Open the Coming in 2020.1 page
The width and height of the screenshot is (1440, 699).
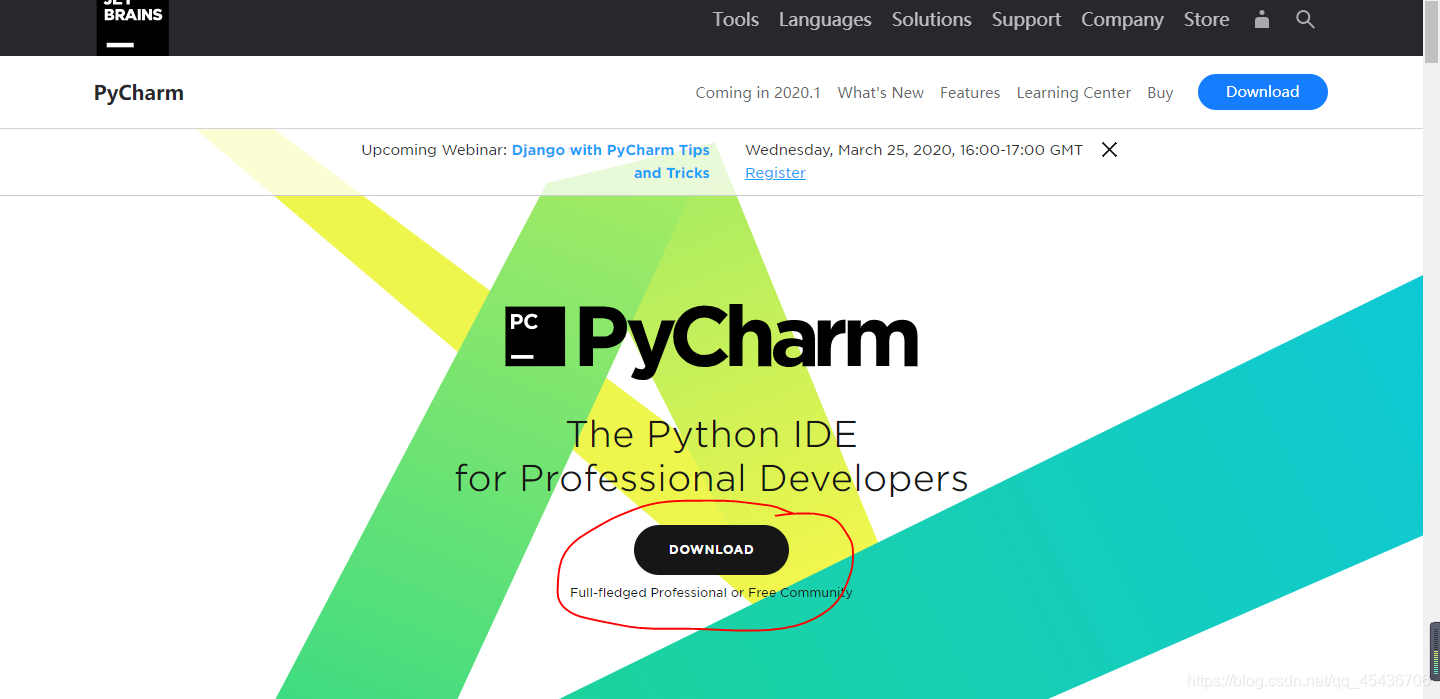pyautogui.click(x=758, y=93)
